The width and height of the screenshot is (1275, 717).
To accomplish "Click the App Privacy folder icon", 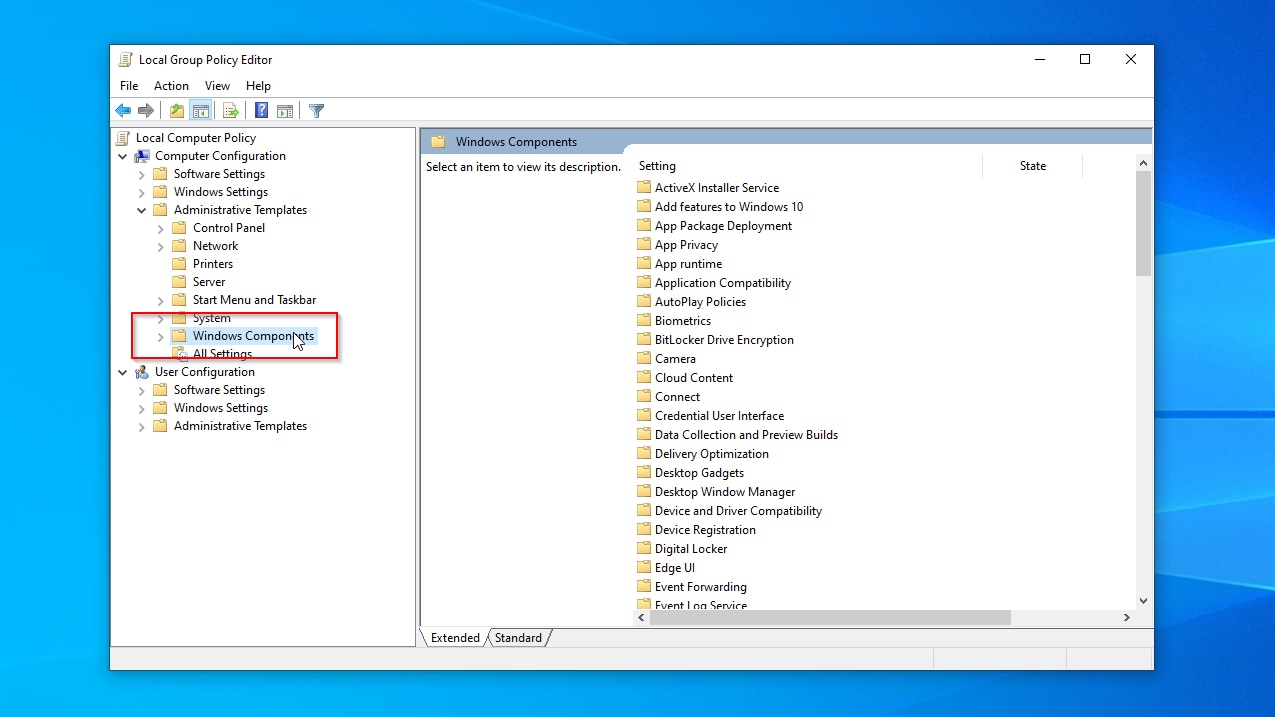I will click(644, 244).
